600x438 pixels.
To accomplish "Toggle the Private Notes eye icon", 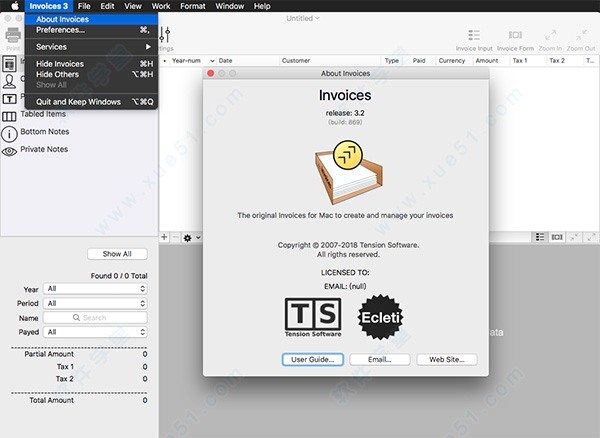I will (x=9, y=151).
